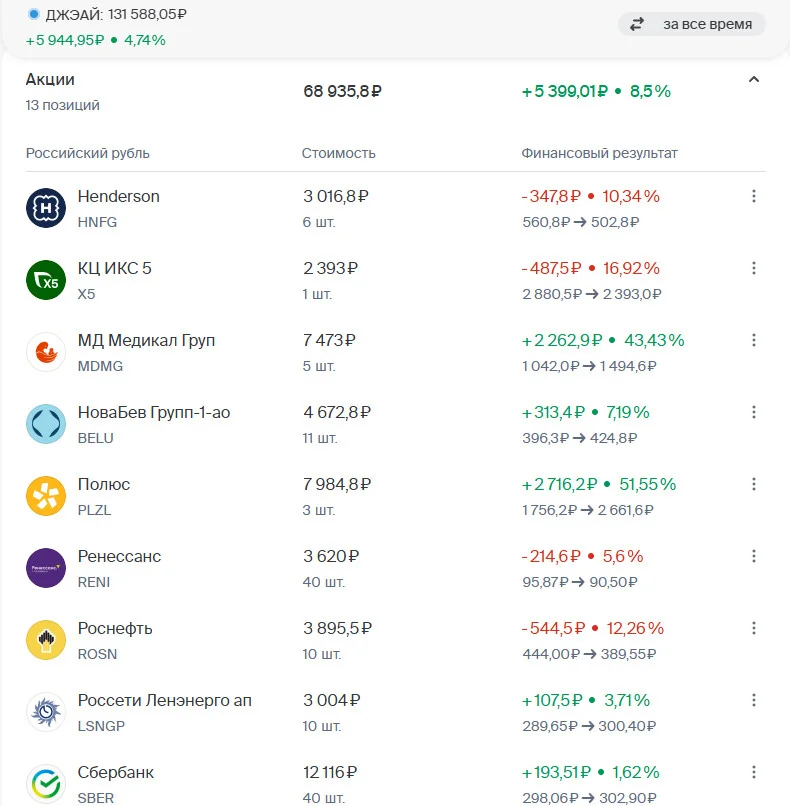
Task: Click the ROSN ticker label
Action: [97, 654]
